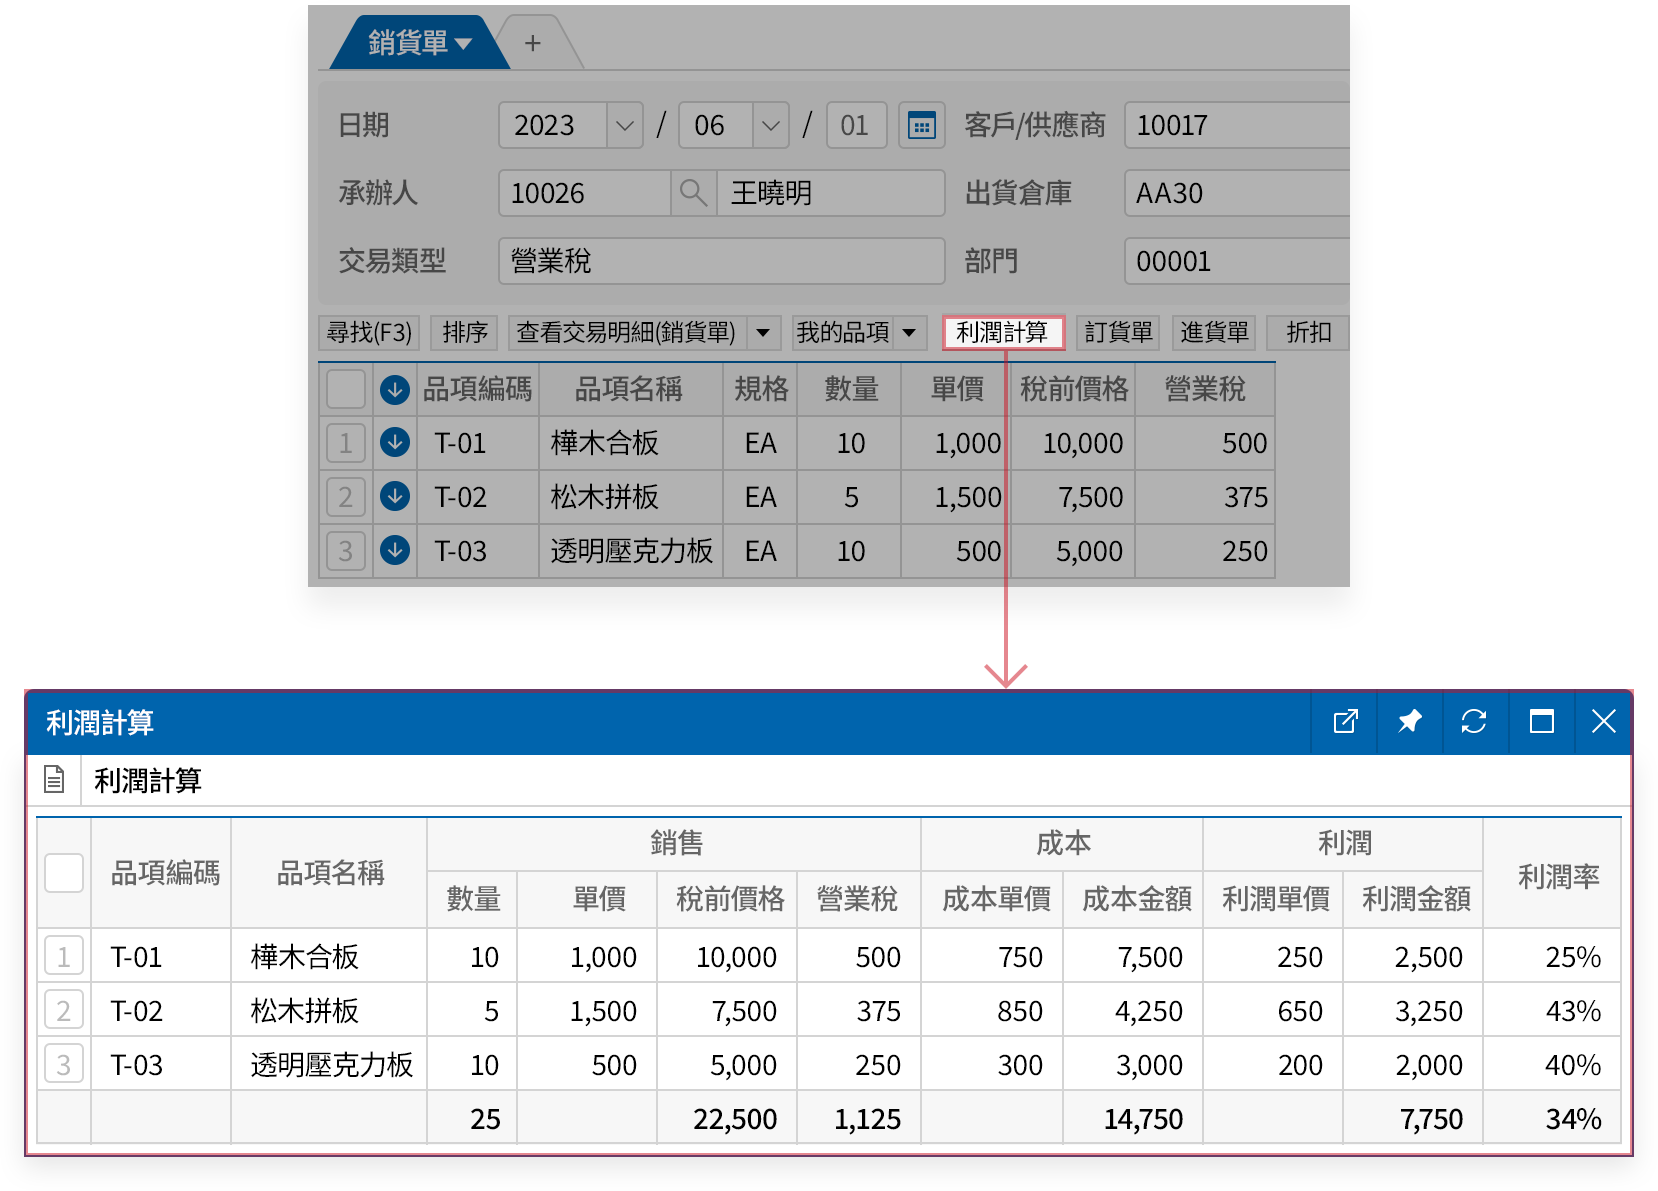
Task: Open a new tab with the plus button
Action: point(532,42)
